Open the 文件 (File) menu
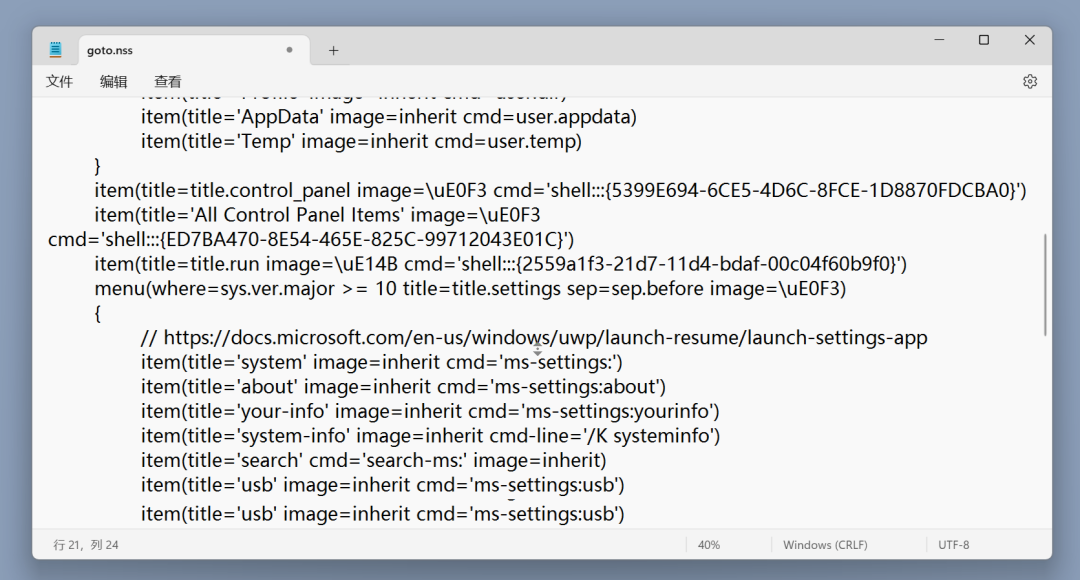1080x580 pixels. pyautogui.click(x=59, y=81)
